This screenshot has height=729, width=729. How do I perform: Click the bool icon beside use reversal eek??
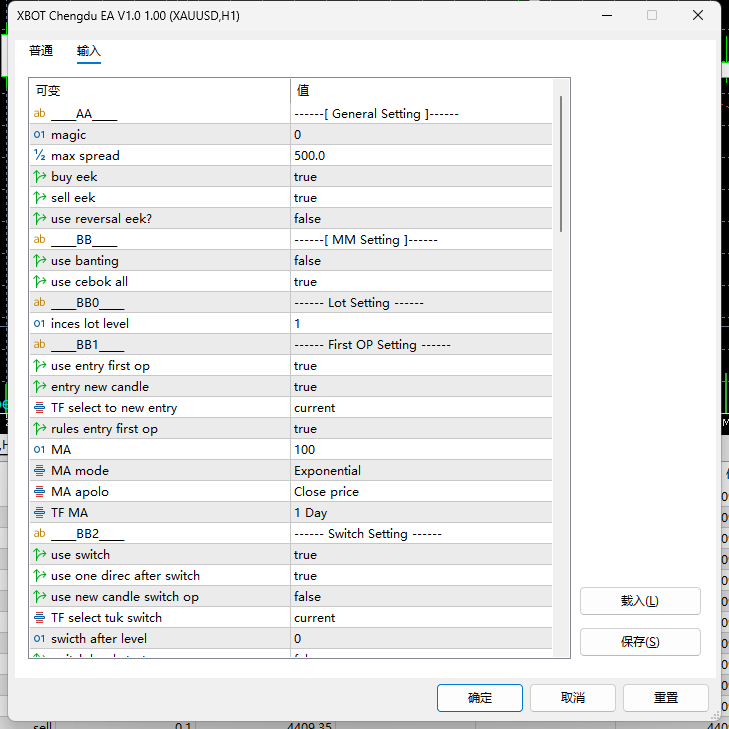40,219
